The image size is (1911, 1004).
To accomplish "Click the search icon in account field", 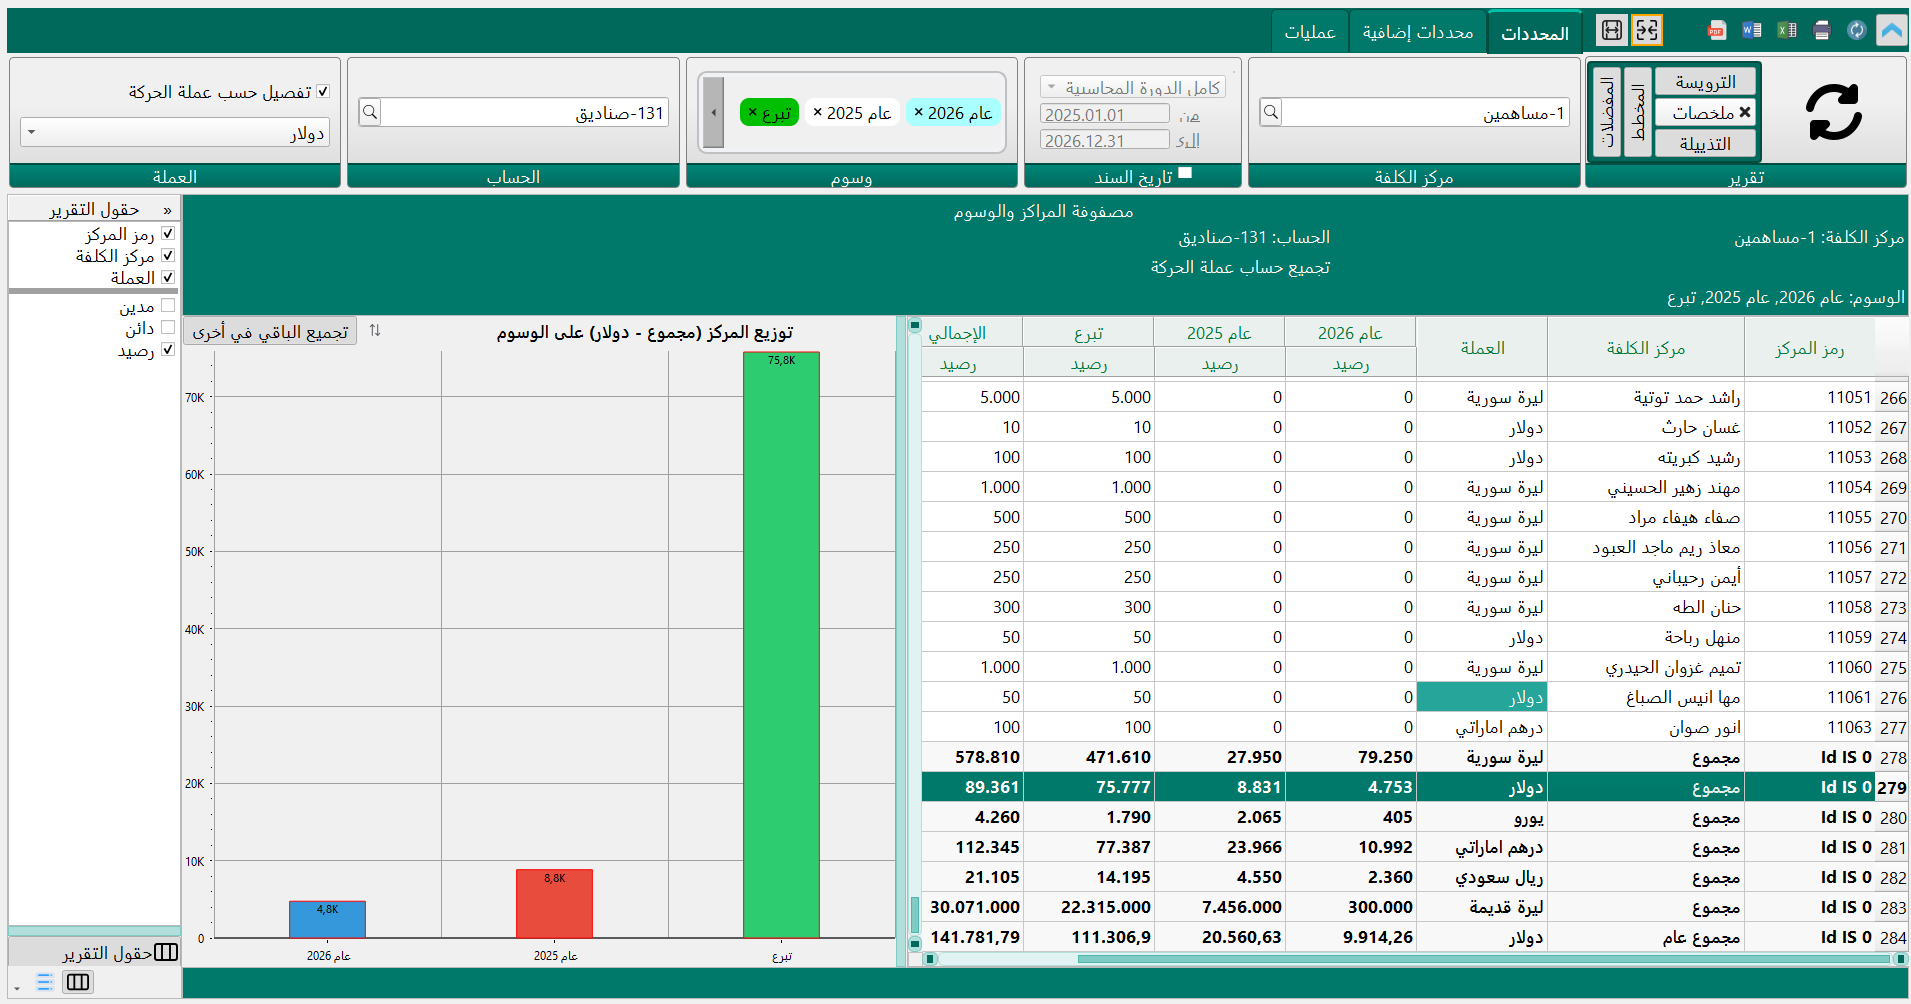I will (370, 113).
